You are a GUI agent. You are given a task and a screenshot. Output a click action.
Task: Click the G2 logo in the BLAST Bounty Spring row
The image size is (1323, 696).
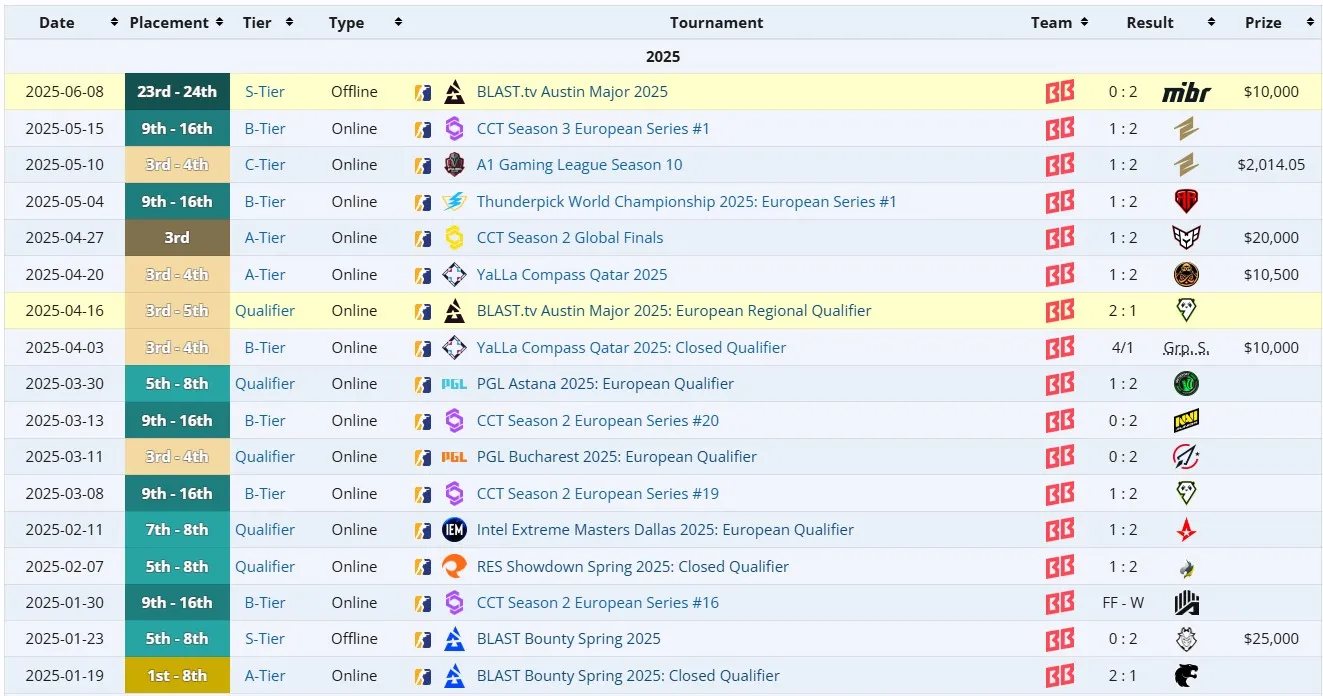[1186, 639]
